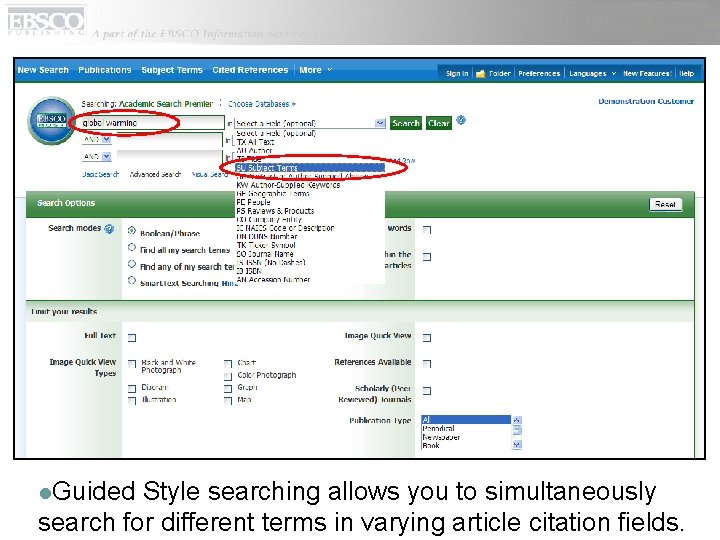Choose GE Geographic Terms option
The image size is (720, 540).
pyautogui.click(x=310, y=194)
